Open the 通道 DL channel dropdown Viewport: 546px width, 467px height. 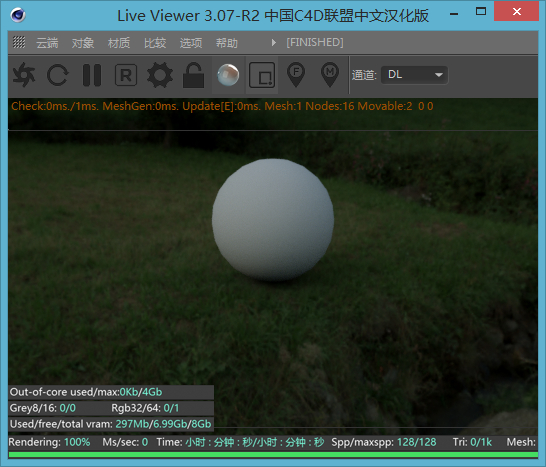[414, 75]
